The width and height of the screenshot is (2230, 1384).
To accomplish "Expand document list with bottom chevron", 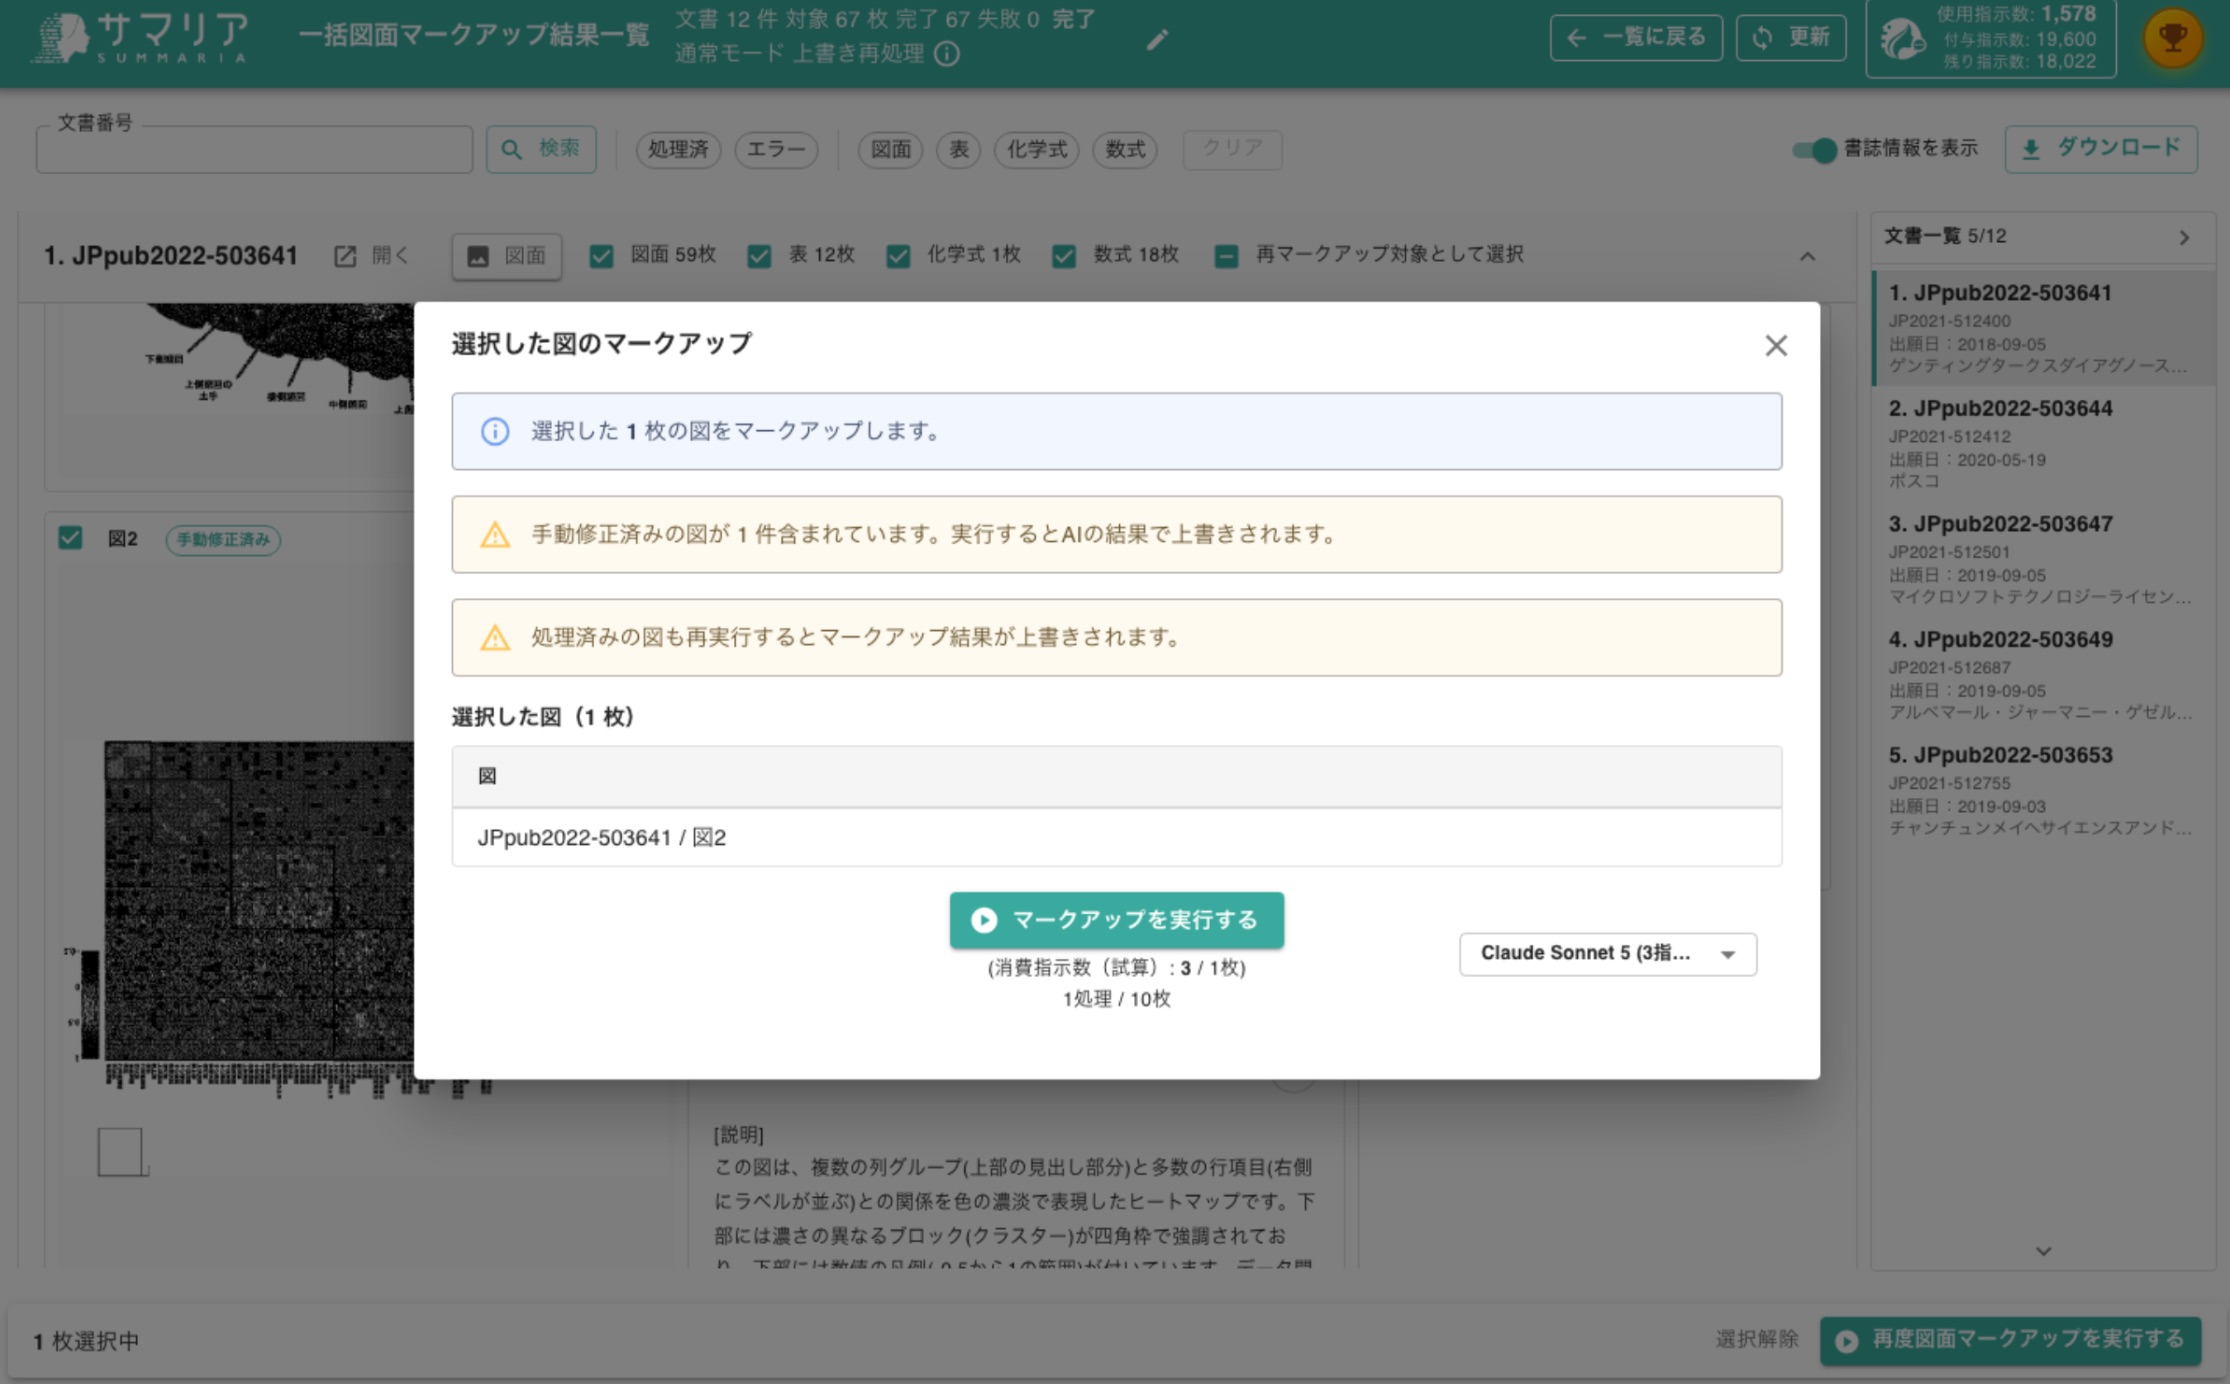I will pos(2043,1251).
